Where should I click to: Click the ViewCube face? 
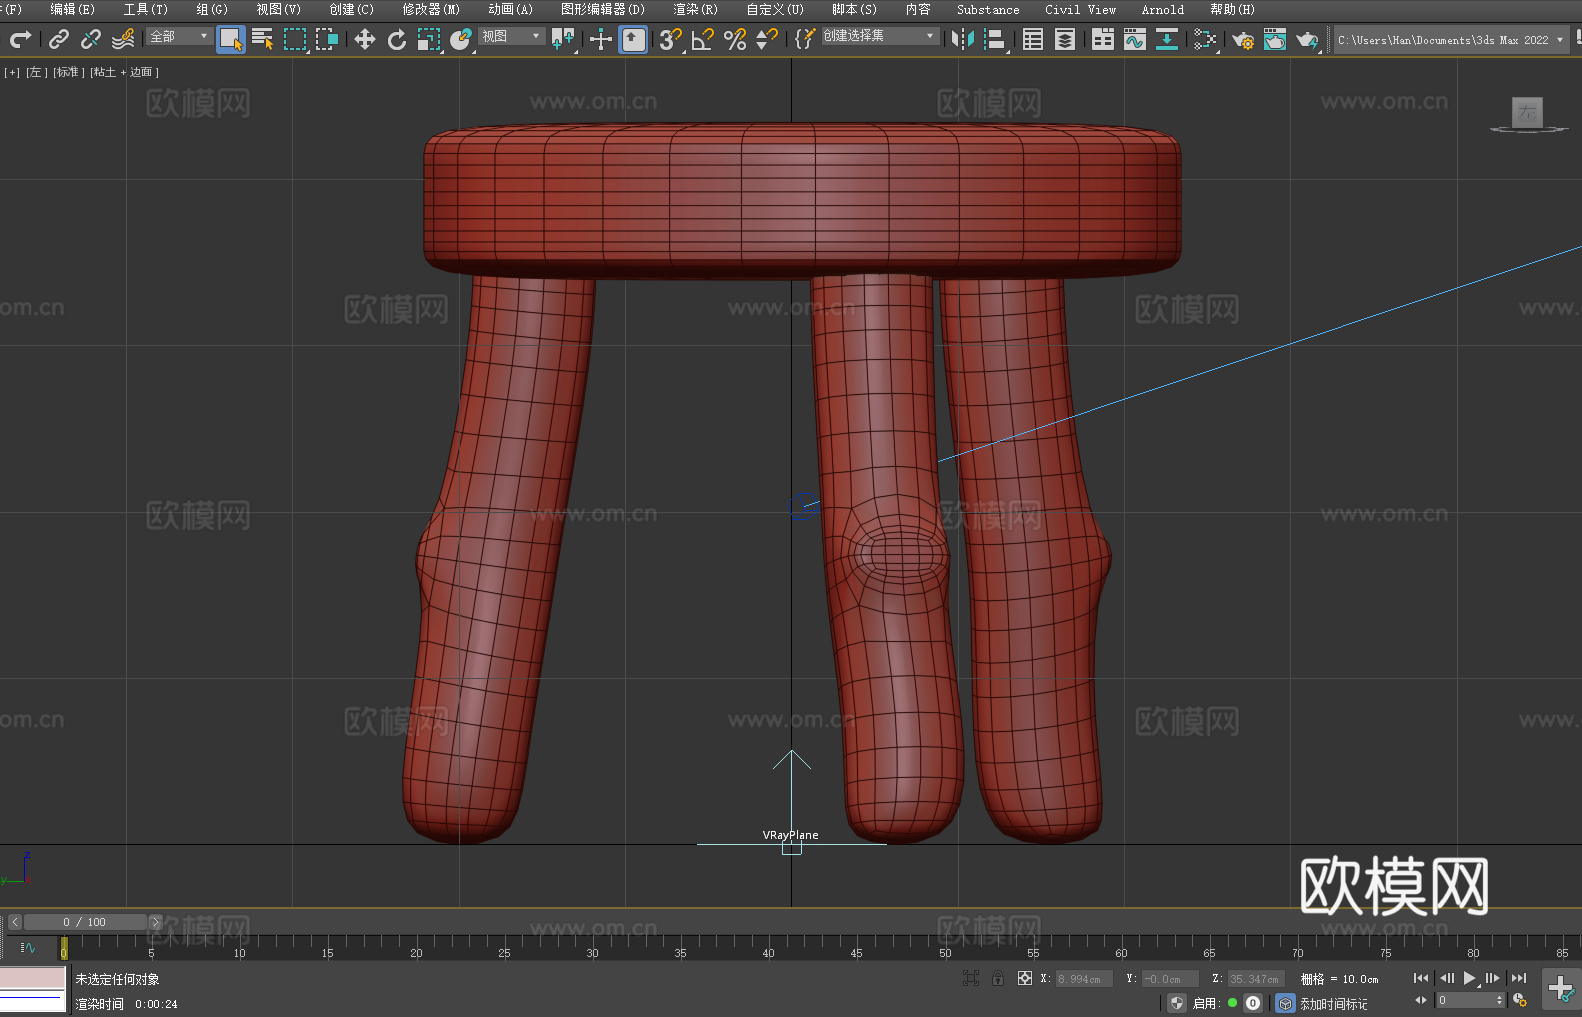click(1527, 112)
